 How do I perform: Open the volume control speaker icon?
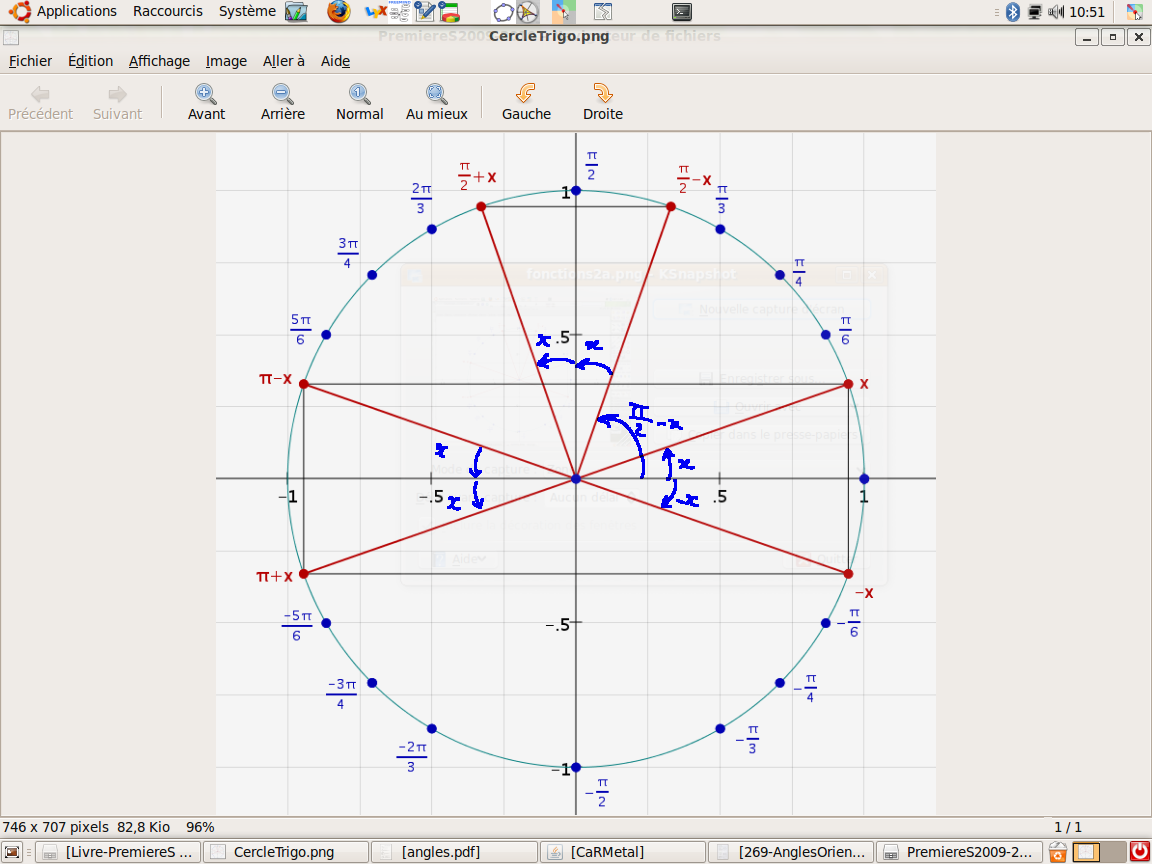coord(1056,12)
